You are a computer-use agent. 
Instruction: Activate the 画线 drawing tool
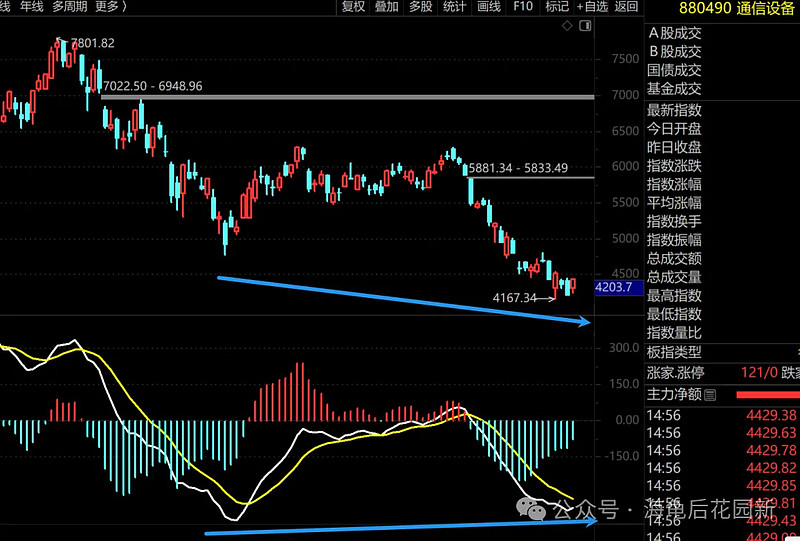pos(489,7)
